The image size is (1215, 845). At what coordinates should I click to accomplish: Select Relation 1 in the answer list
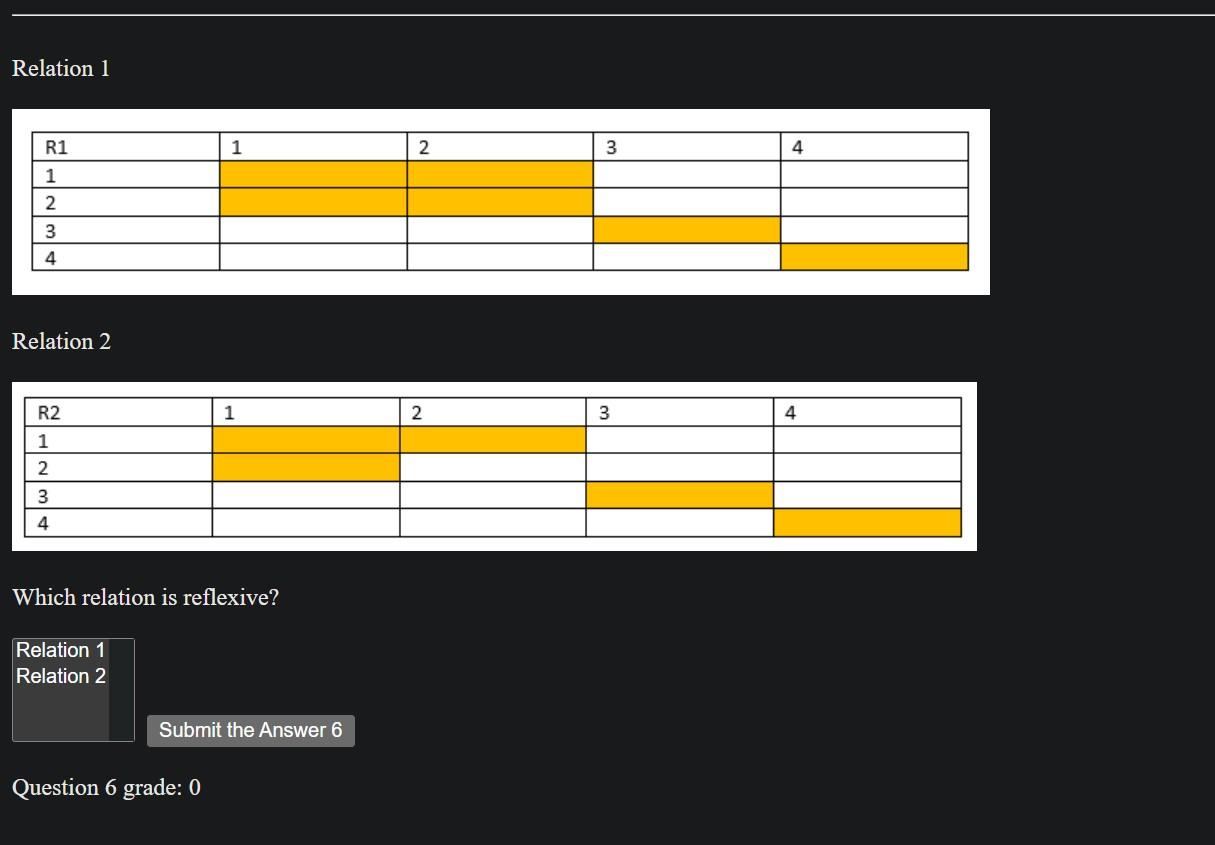60,651
